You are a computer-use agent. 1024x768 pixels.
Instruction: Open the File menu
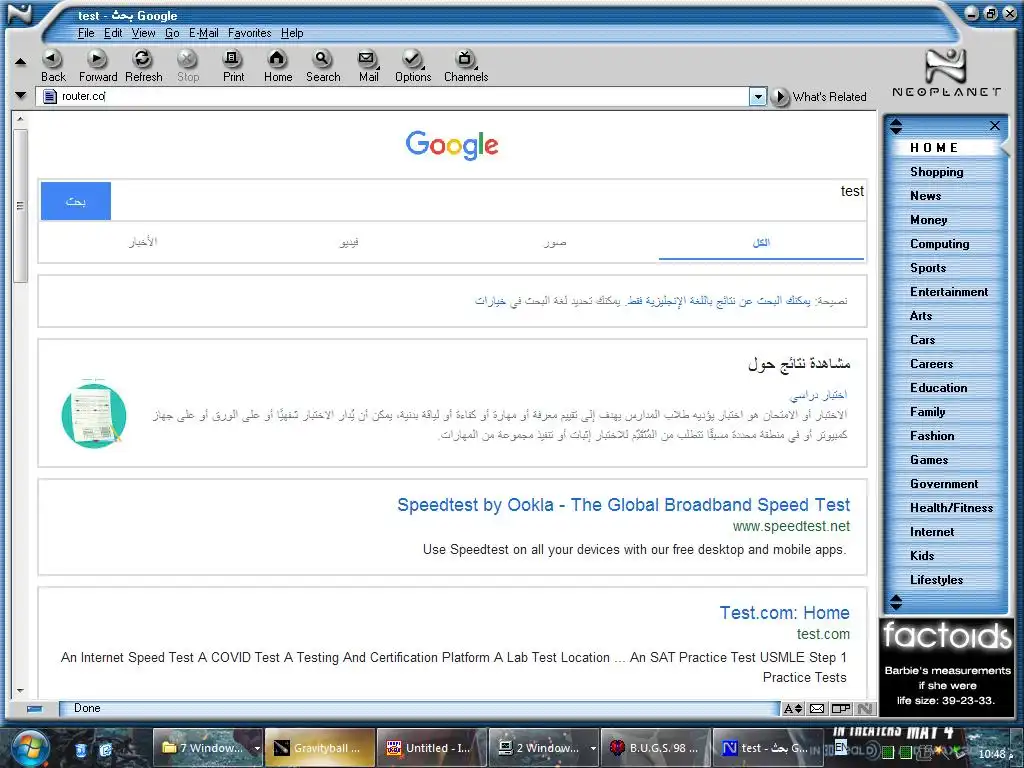[x=86, y=33]
